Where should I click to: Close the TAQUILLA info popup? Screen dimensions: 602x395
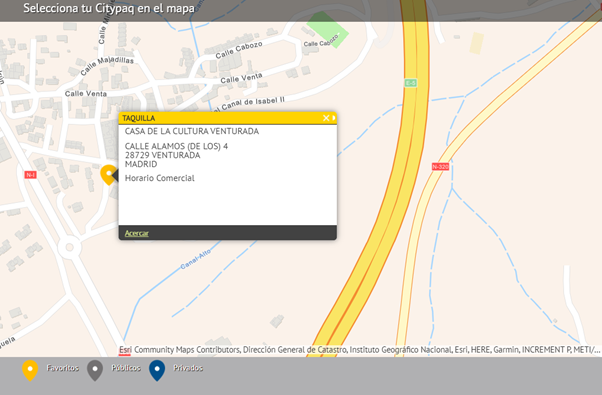(326, 118)
